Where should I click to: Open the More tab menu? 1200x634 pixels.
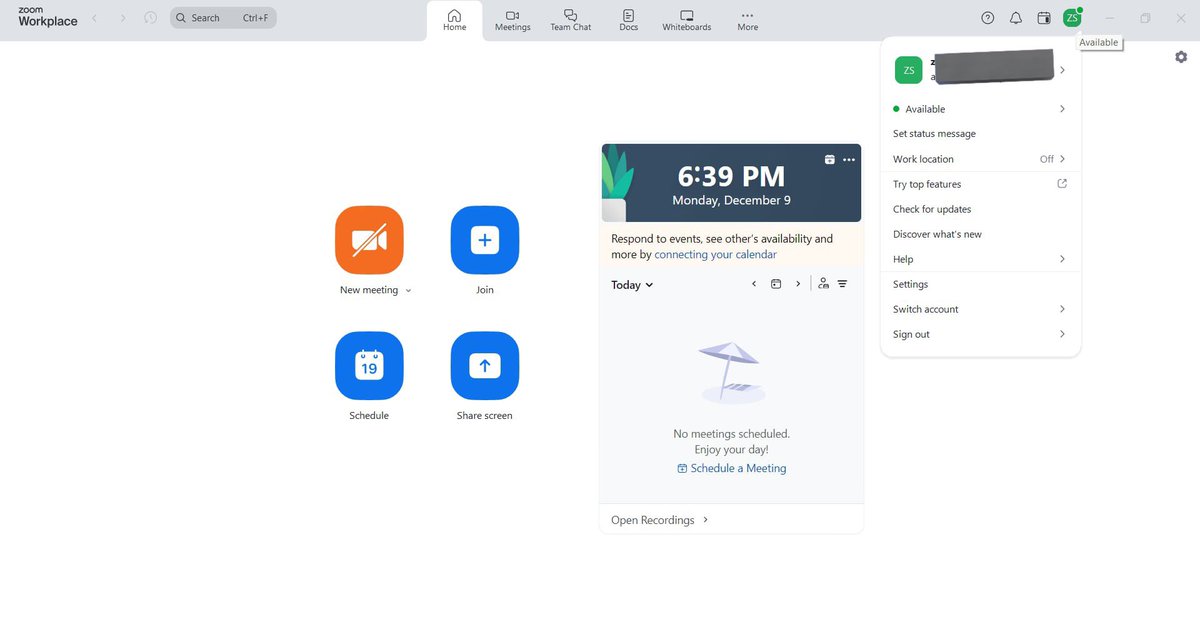(x=747, y=20)
